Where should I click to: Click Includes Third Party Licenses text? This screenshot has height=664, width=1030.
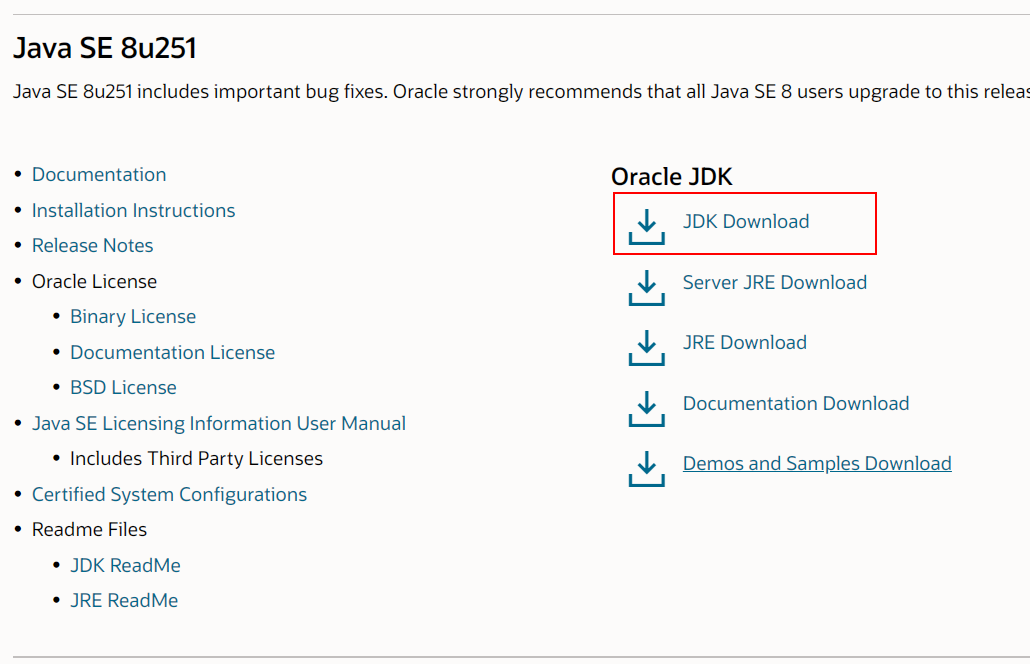click(x=196, y=458)
